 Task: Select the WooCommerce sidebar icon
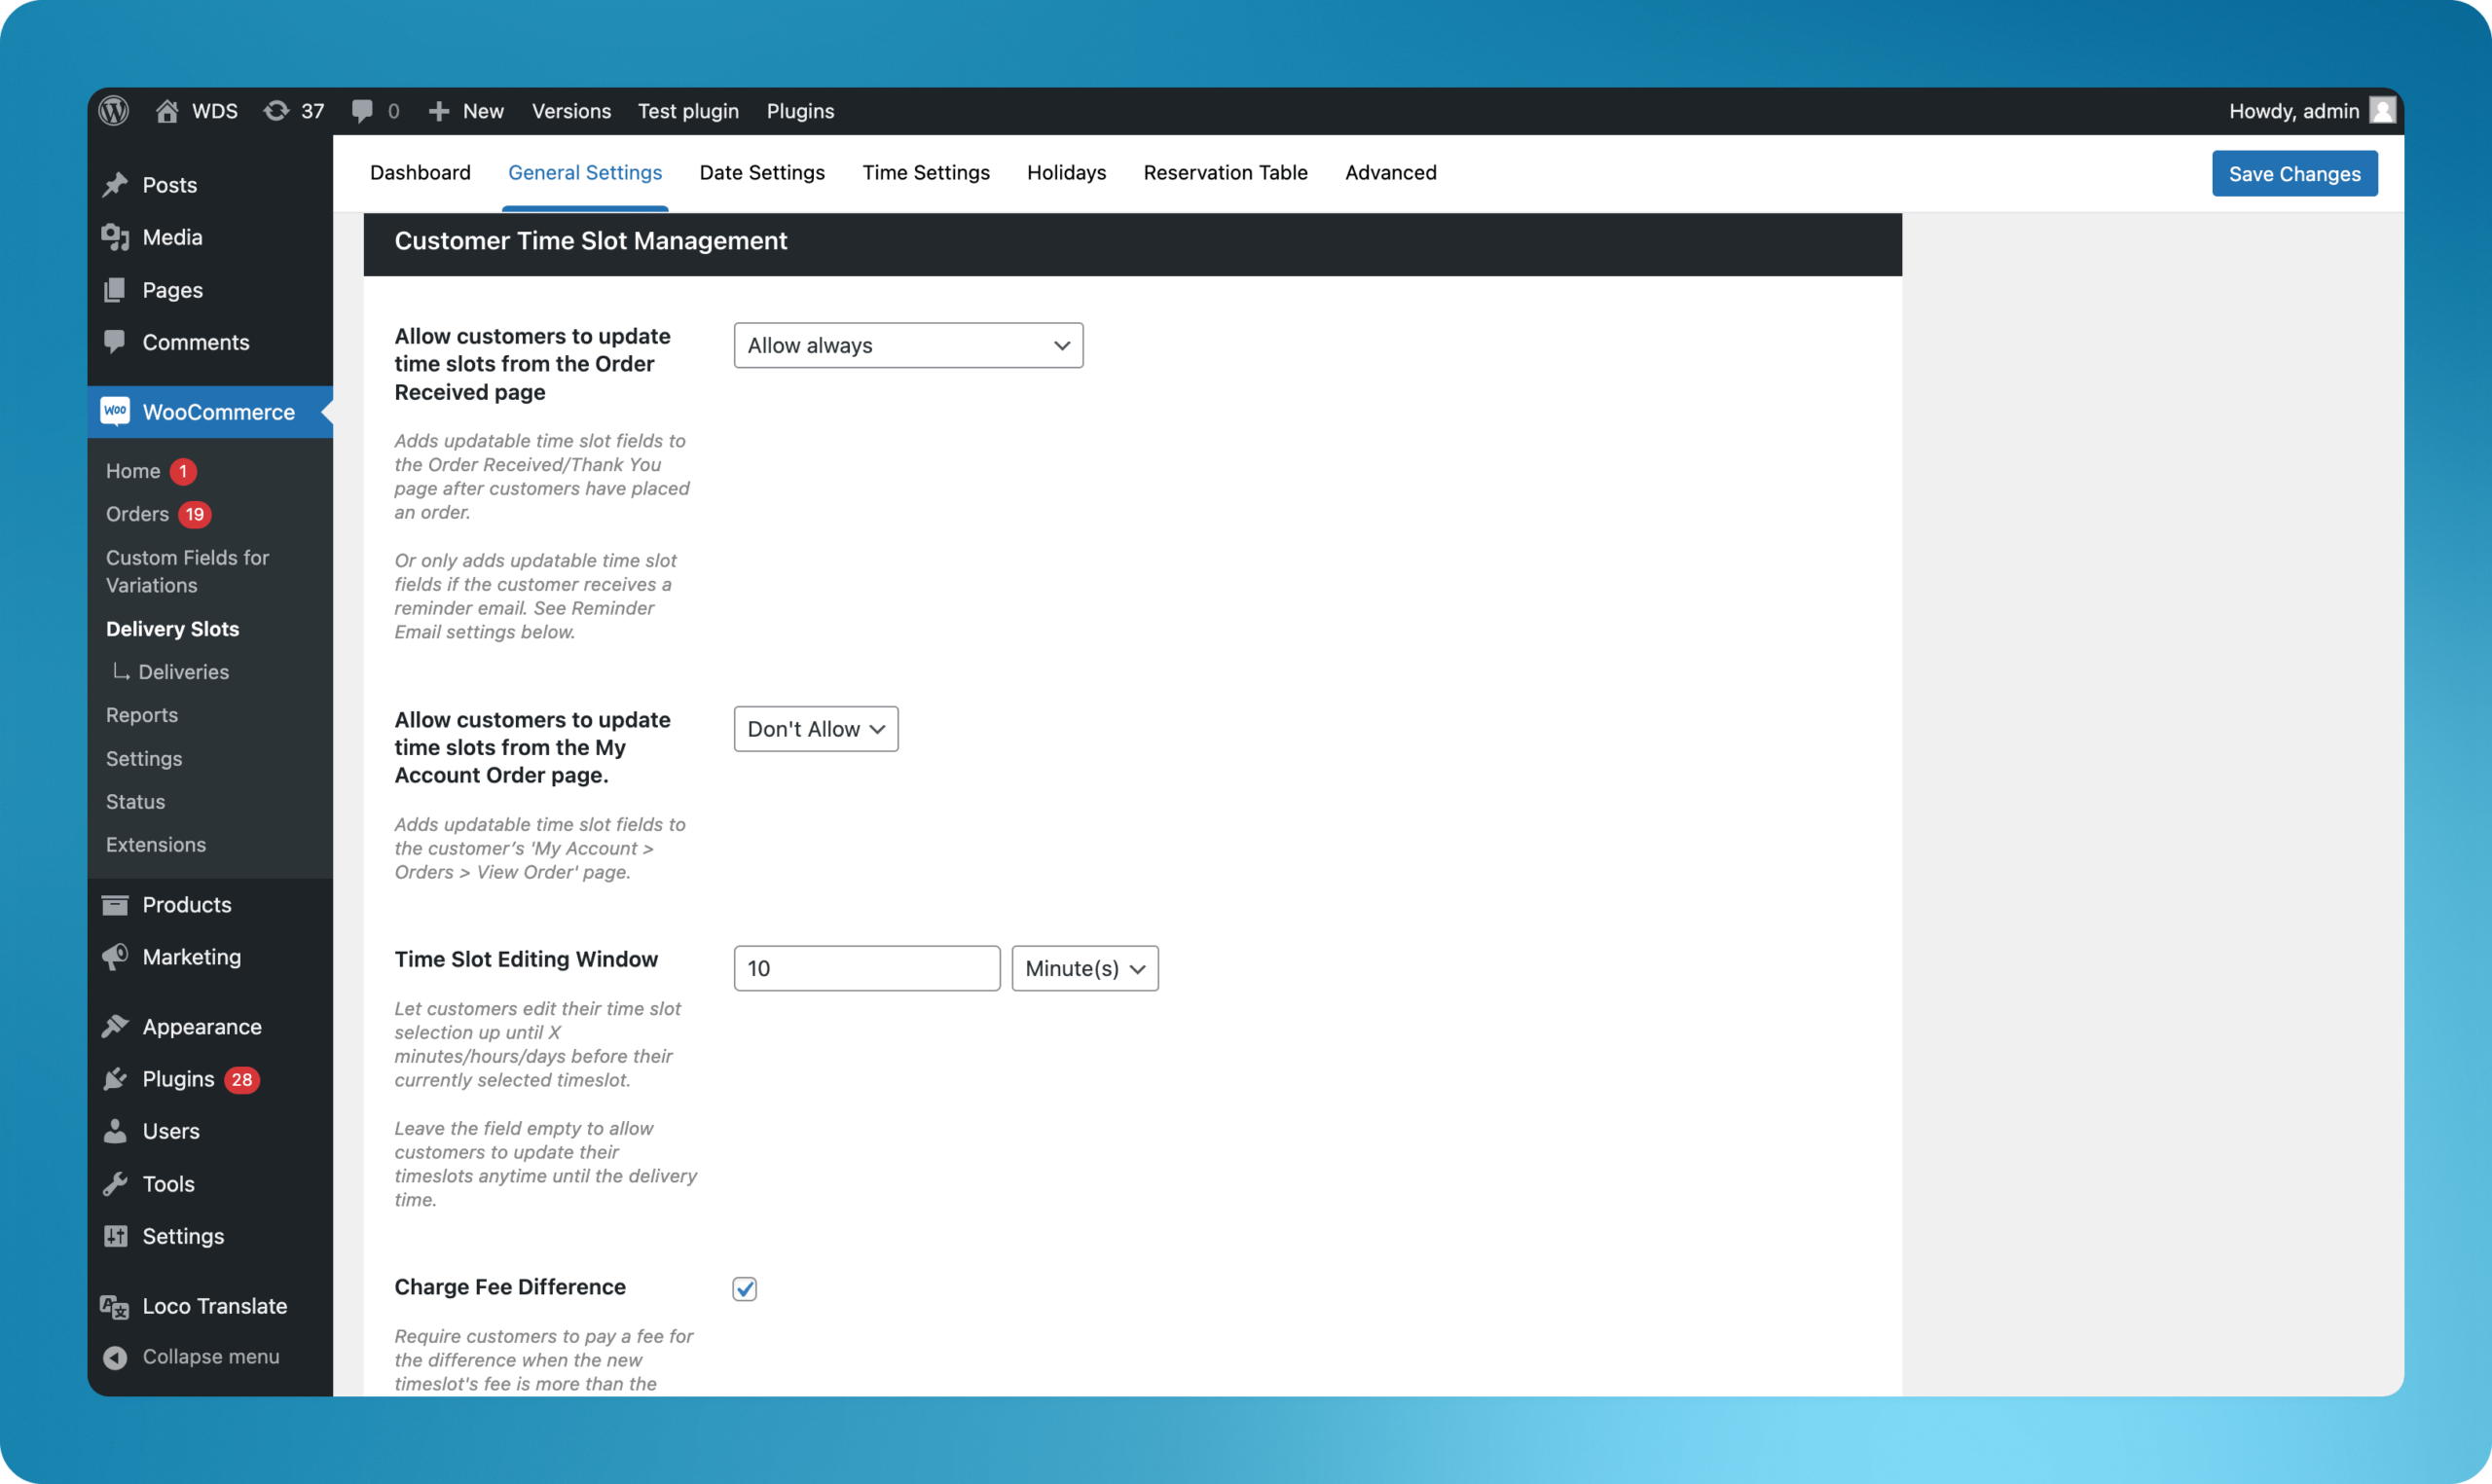(x=114, y=412)
